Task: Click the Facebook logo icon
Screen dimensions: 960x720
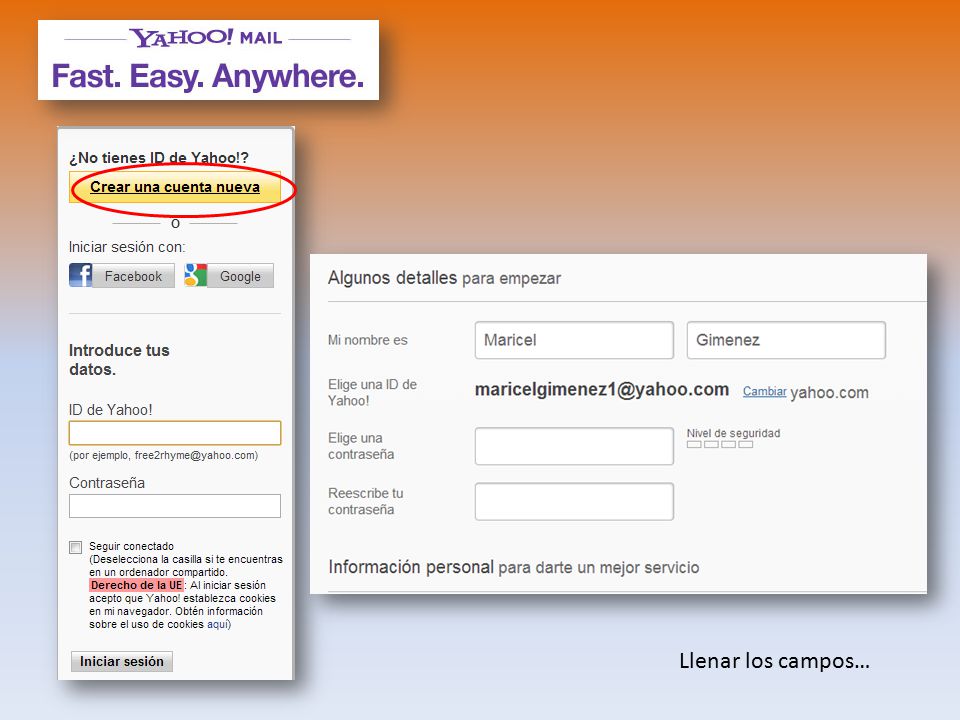Action: (x=81, y=276)
